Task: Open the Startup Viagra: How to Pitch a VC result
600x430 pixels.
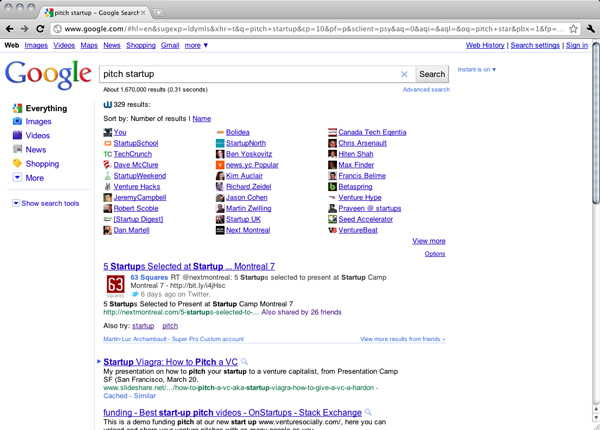Action: [170, 362]
